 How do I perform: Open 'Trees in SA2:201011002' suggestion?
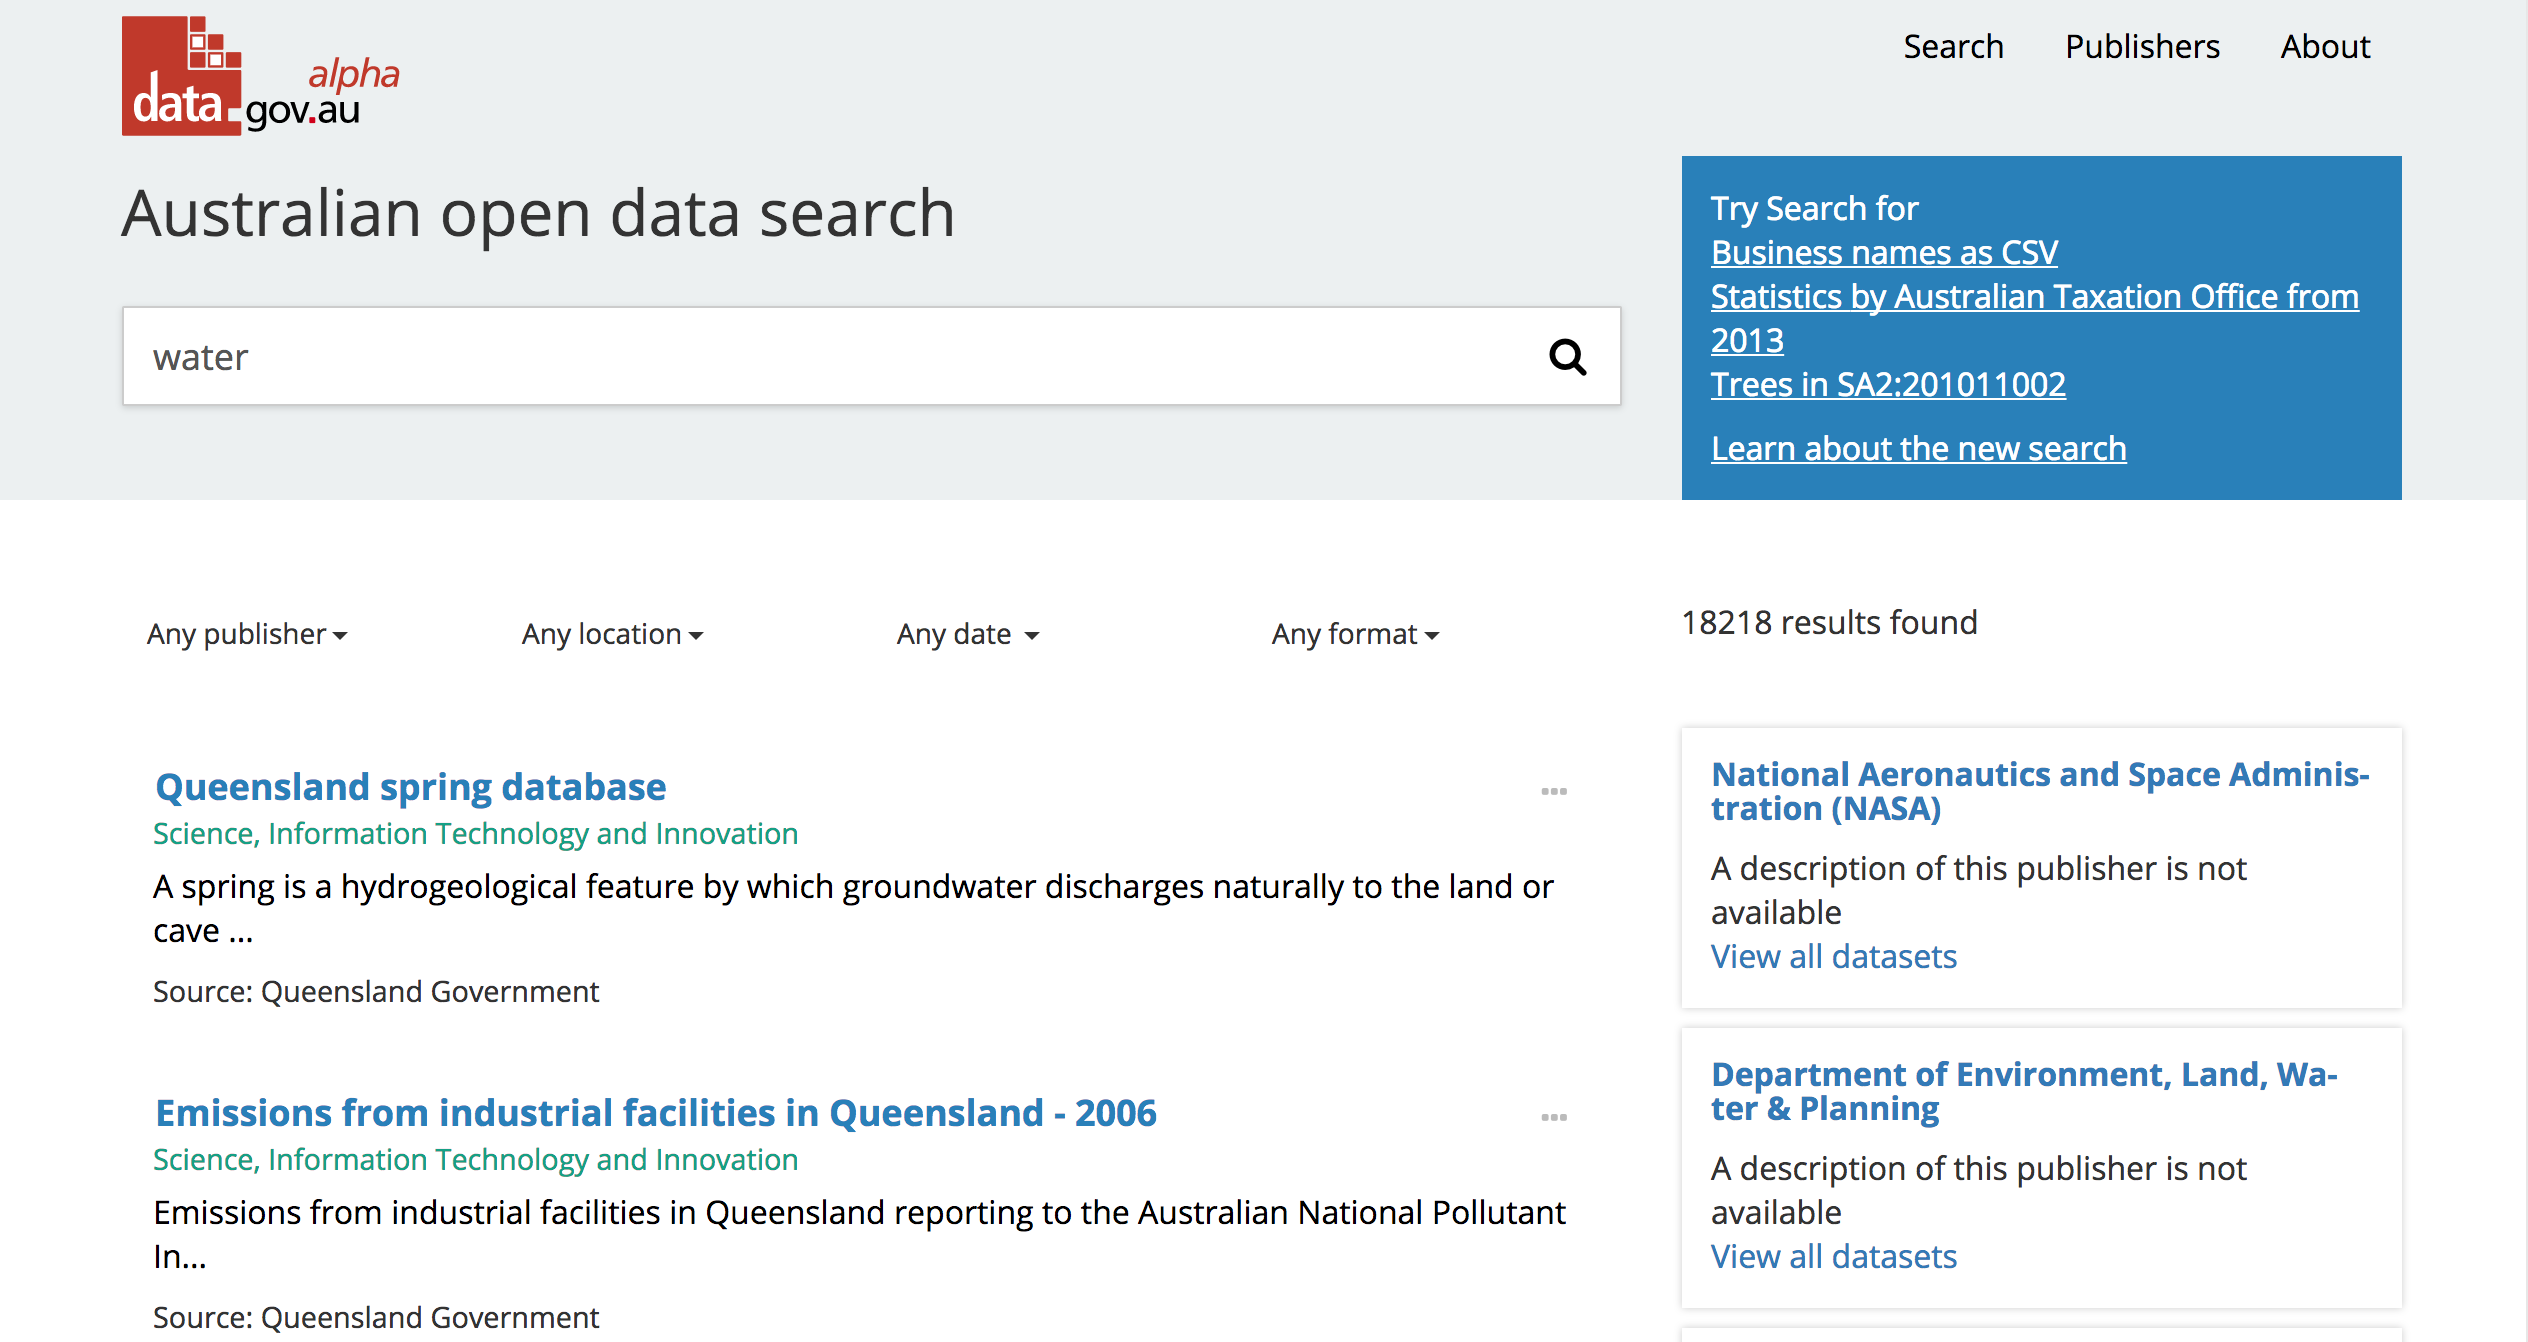(1888, 385)
